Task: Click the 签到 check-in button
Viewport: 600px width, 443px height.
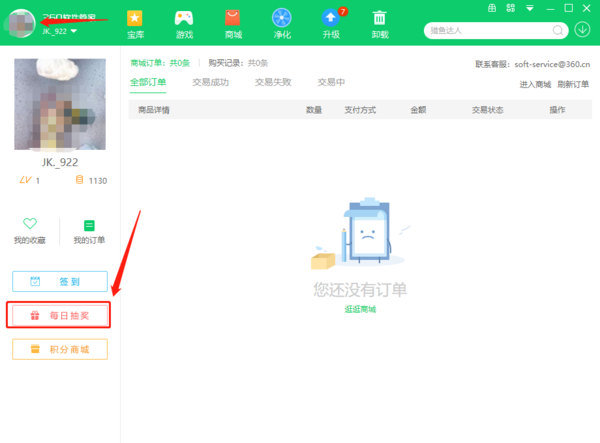Action: (60, 282)
